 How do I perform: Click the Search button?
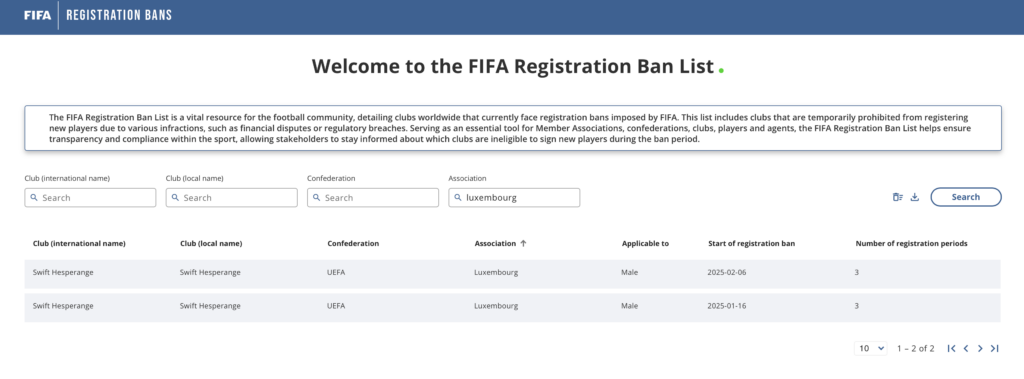click(x=966, y=197)
